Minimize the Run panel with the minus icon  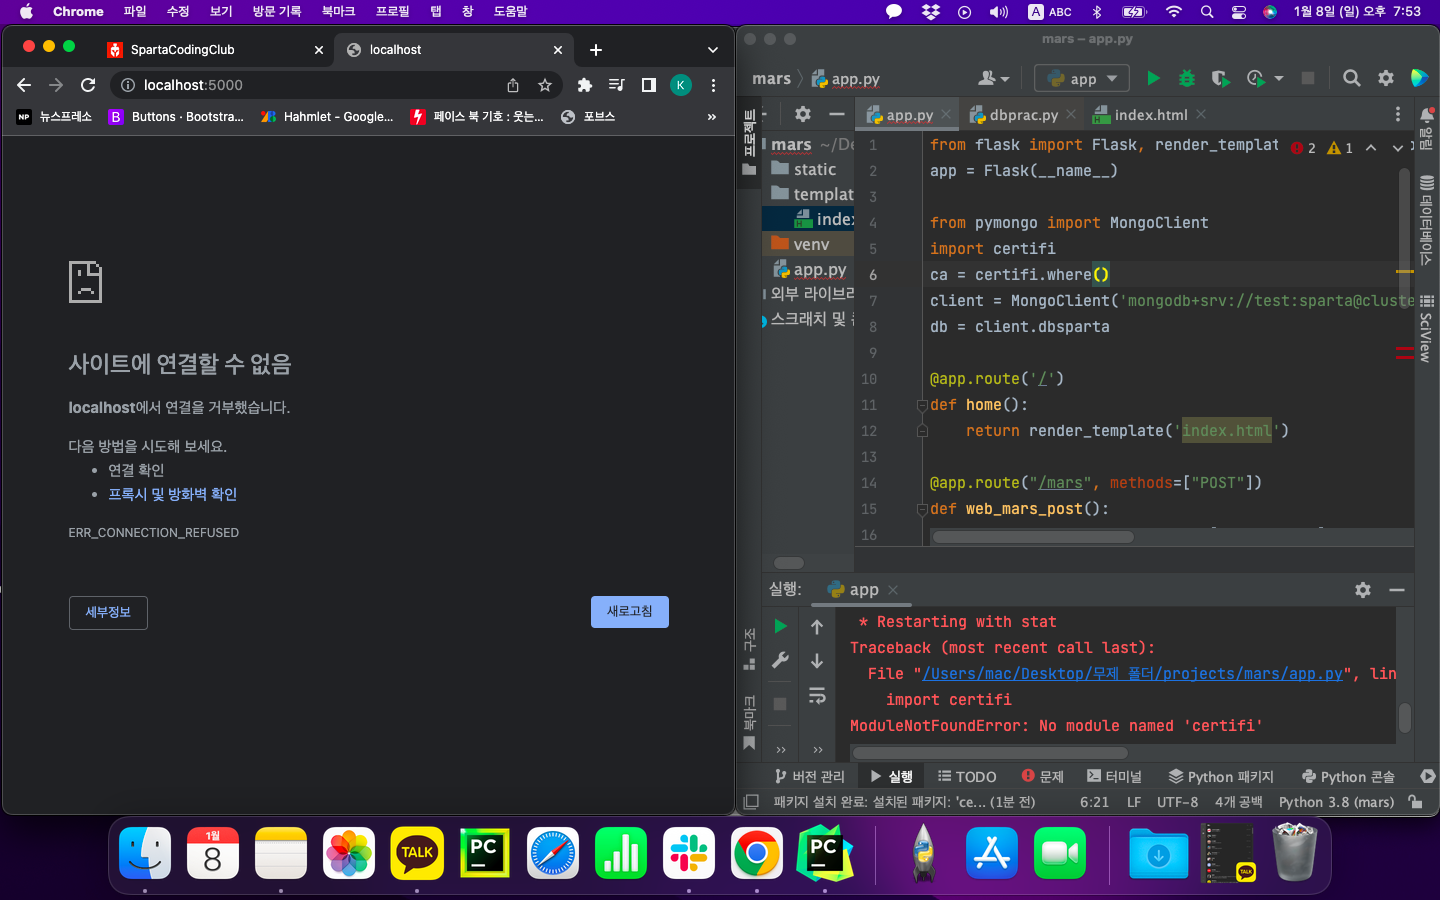(1397, 590)
